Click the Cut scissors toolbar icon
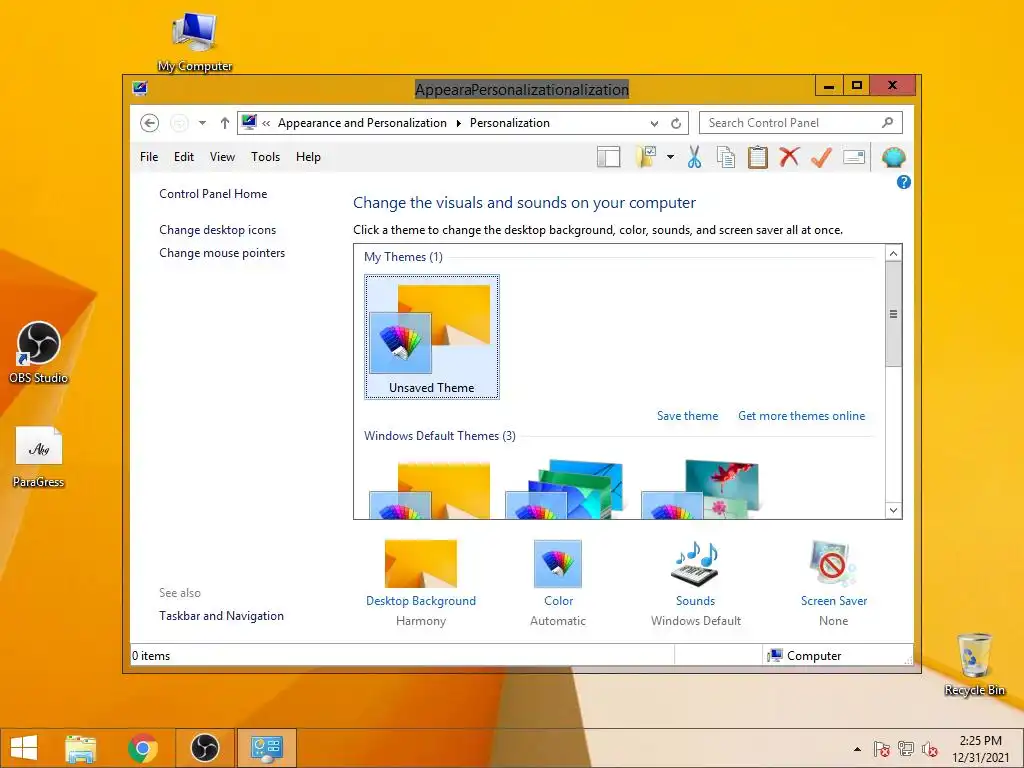1024x768 pixels. point(694,157)
